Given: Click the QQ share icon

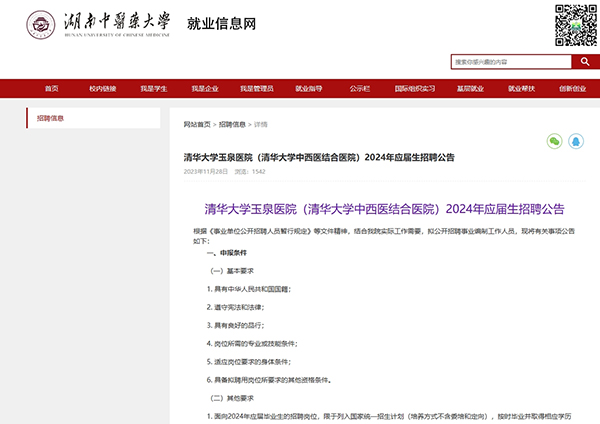Looking at the screenshot, I should pyautogui.click(x=576, y=141).
